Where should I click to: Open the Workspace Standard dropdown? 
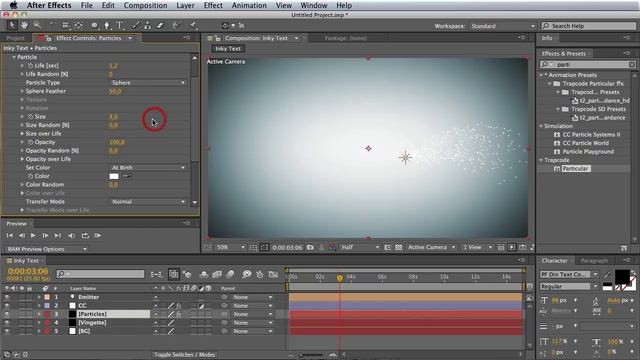pos(502,26)
